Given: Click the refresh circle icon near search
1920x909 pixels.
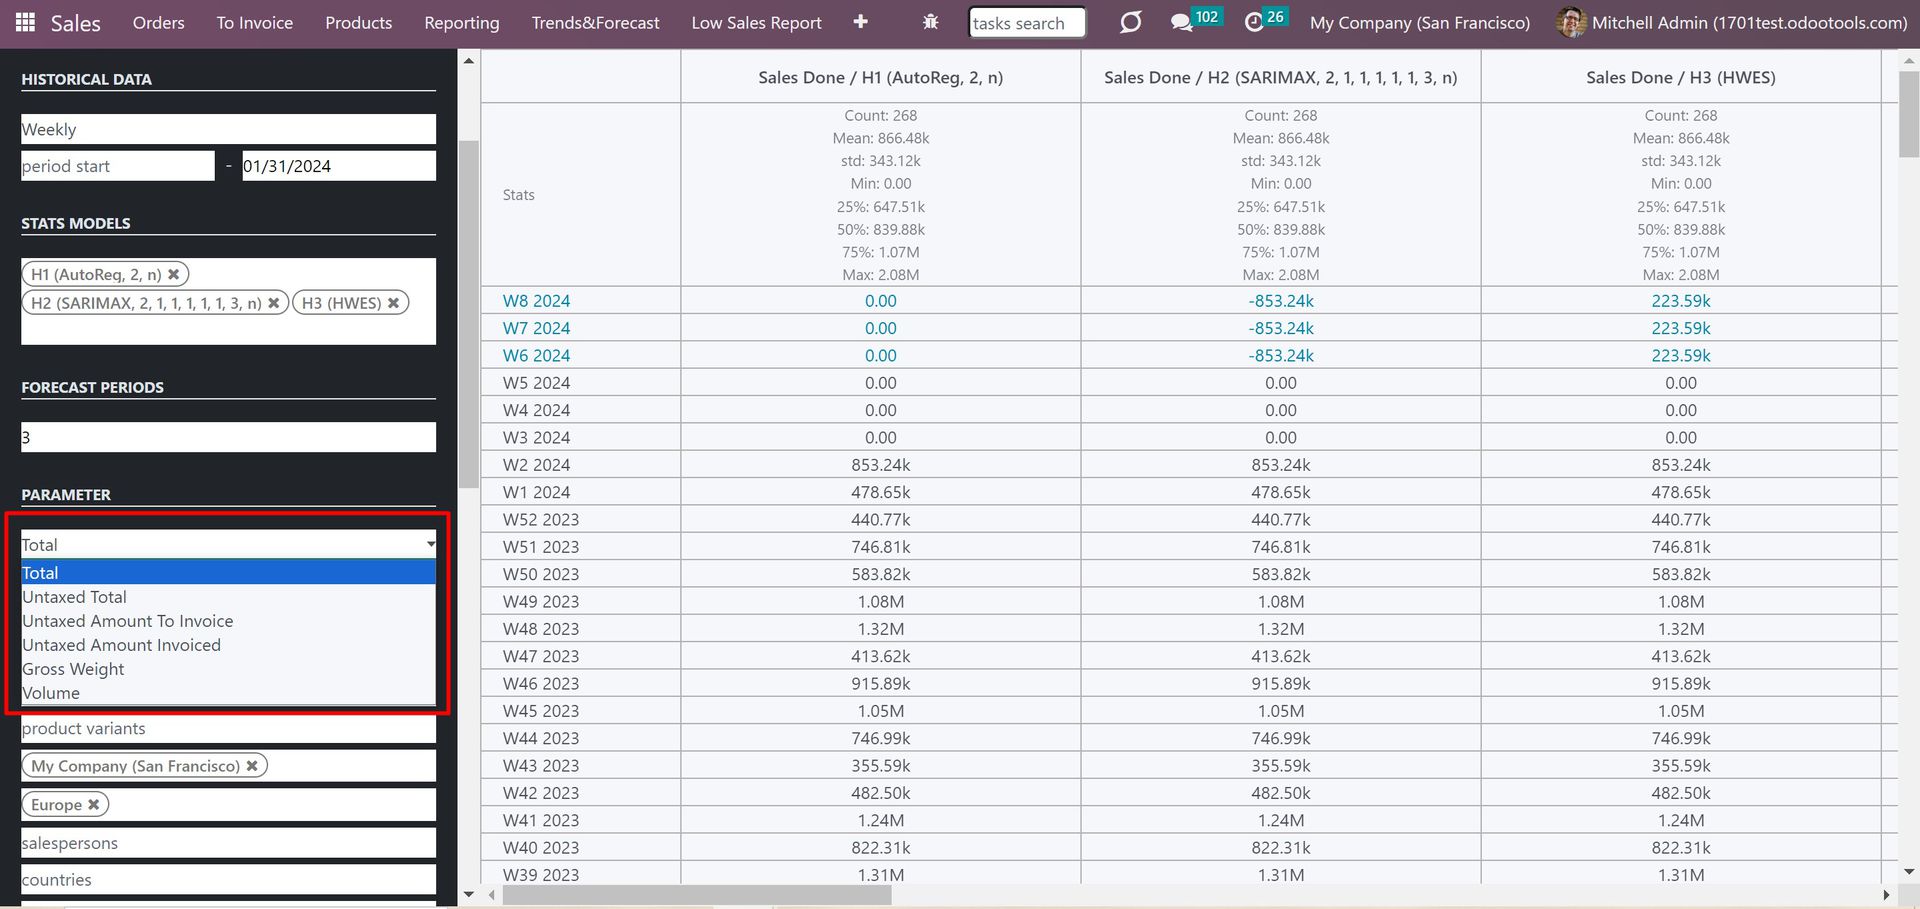Looking at the screenshot, I should coord(1130,22).
